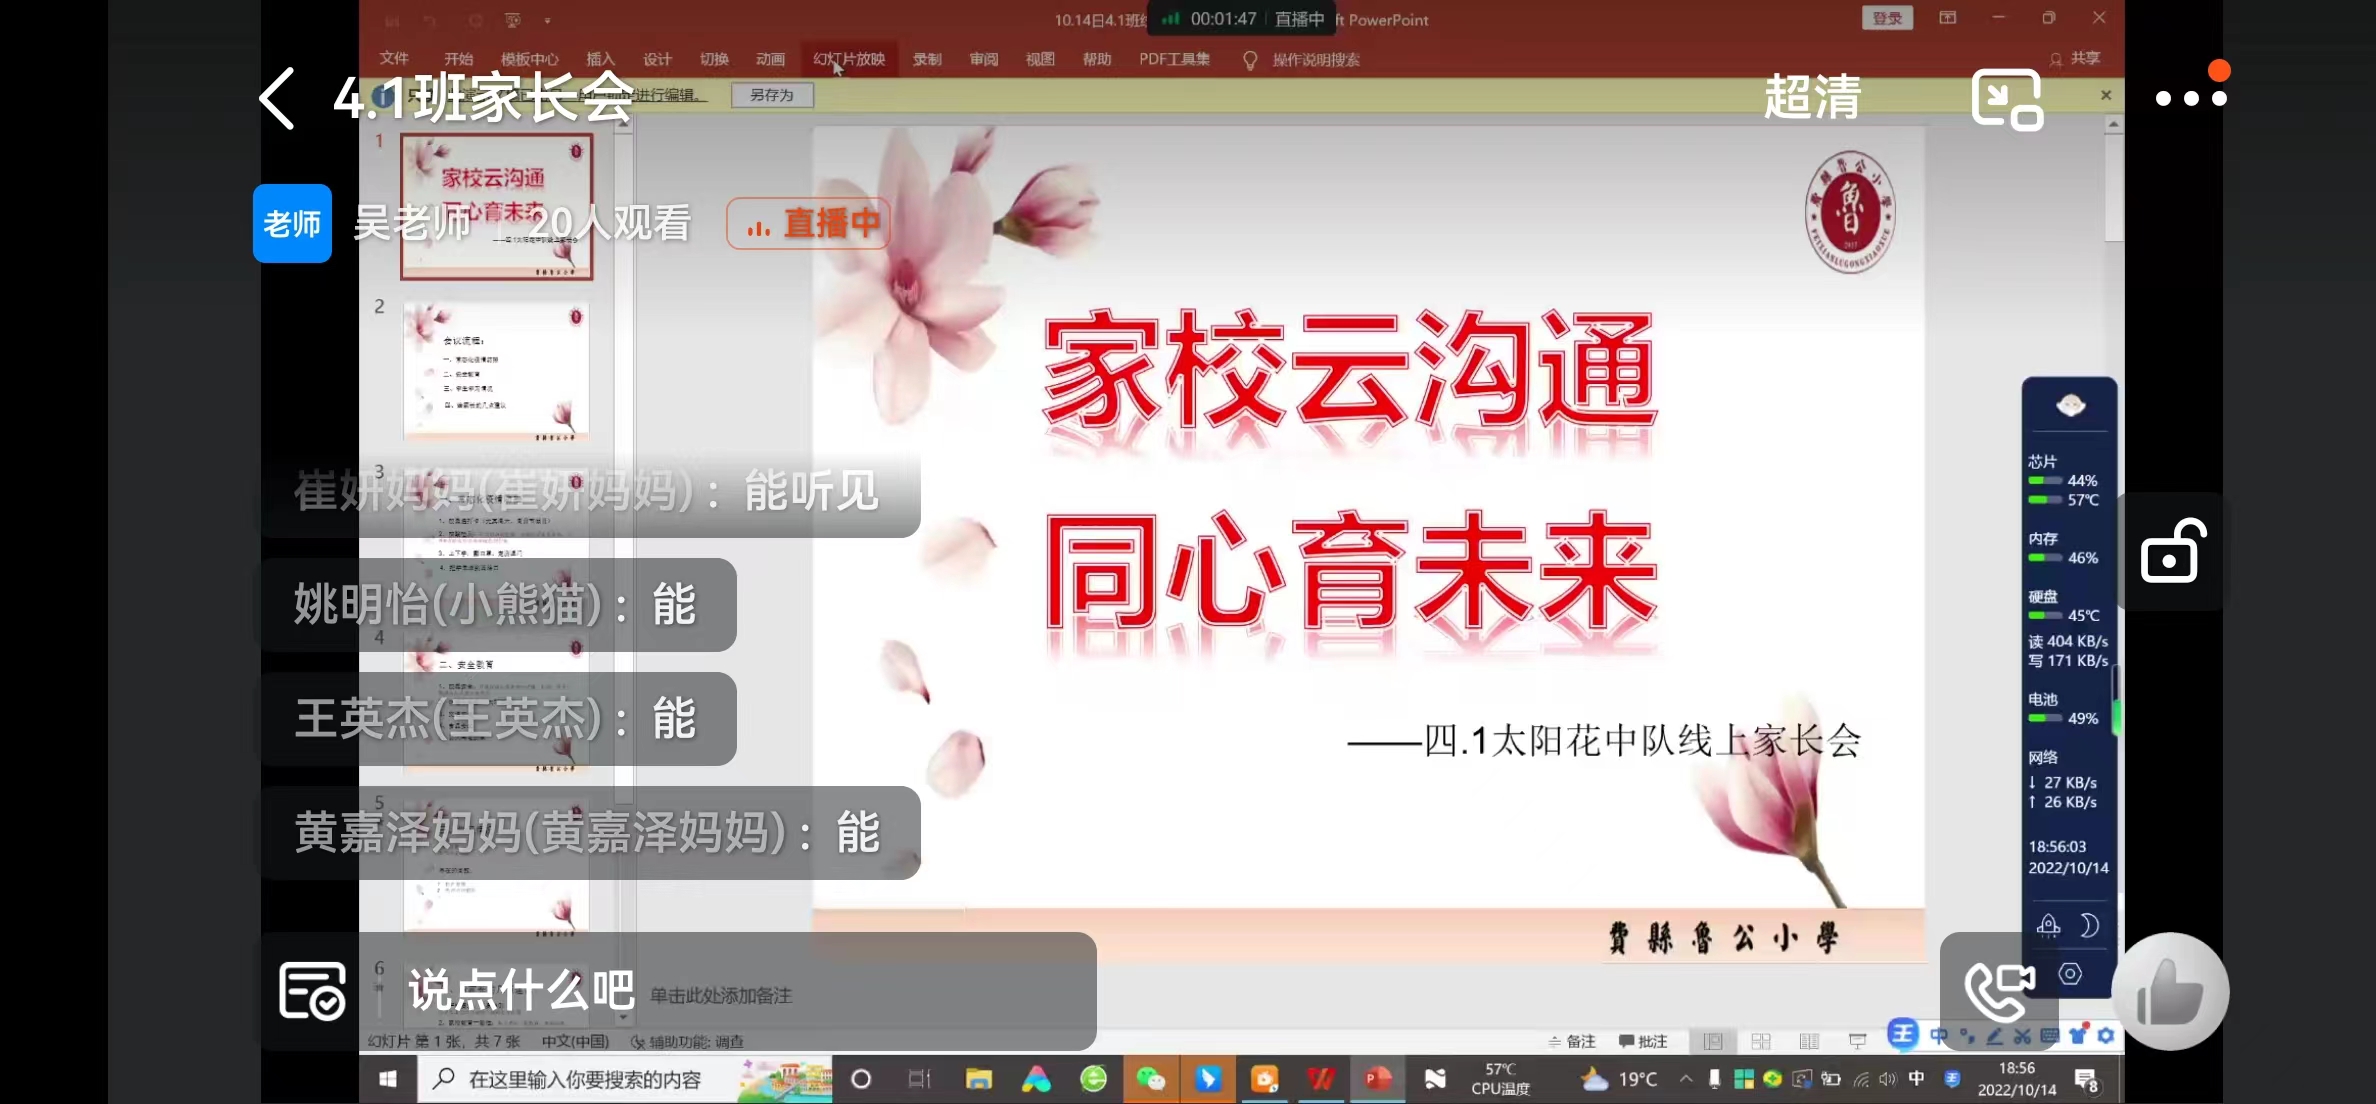Click the picture-in-picture icon near 超清
Screen dimensions: 2376x1104
(x=2007, y=99)
